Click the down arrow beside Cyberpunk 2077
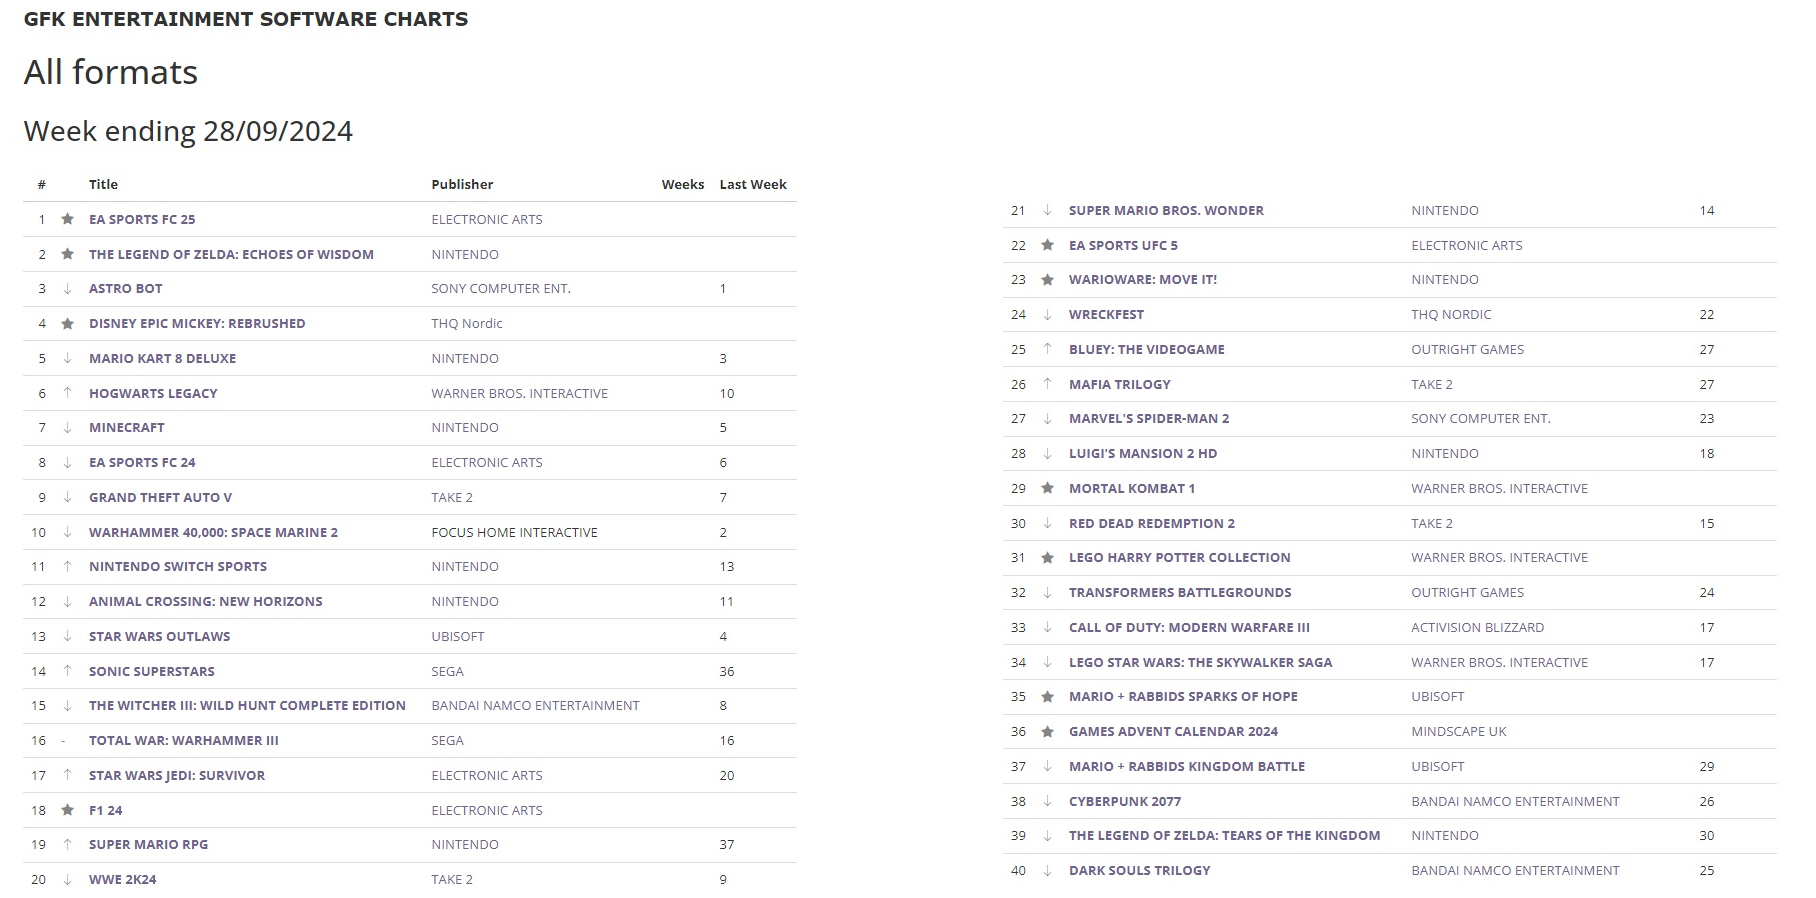This screenshot has height=898, width=1816. [1048, 801]
